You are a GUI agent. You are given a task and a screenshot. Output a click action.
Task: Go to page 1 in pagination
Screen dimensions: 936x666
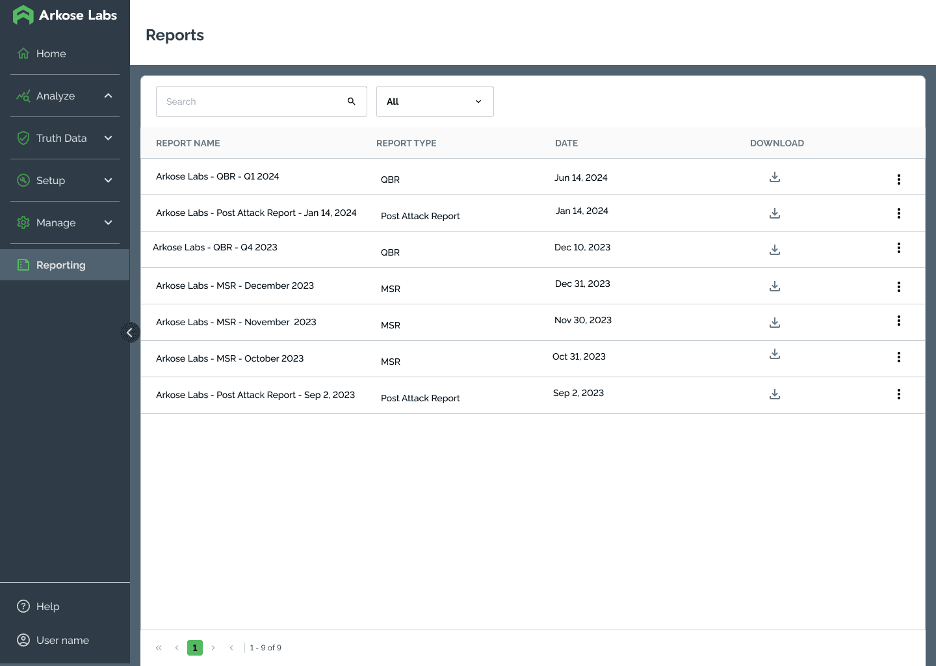[195, 648]
